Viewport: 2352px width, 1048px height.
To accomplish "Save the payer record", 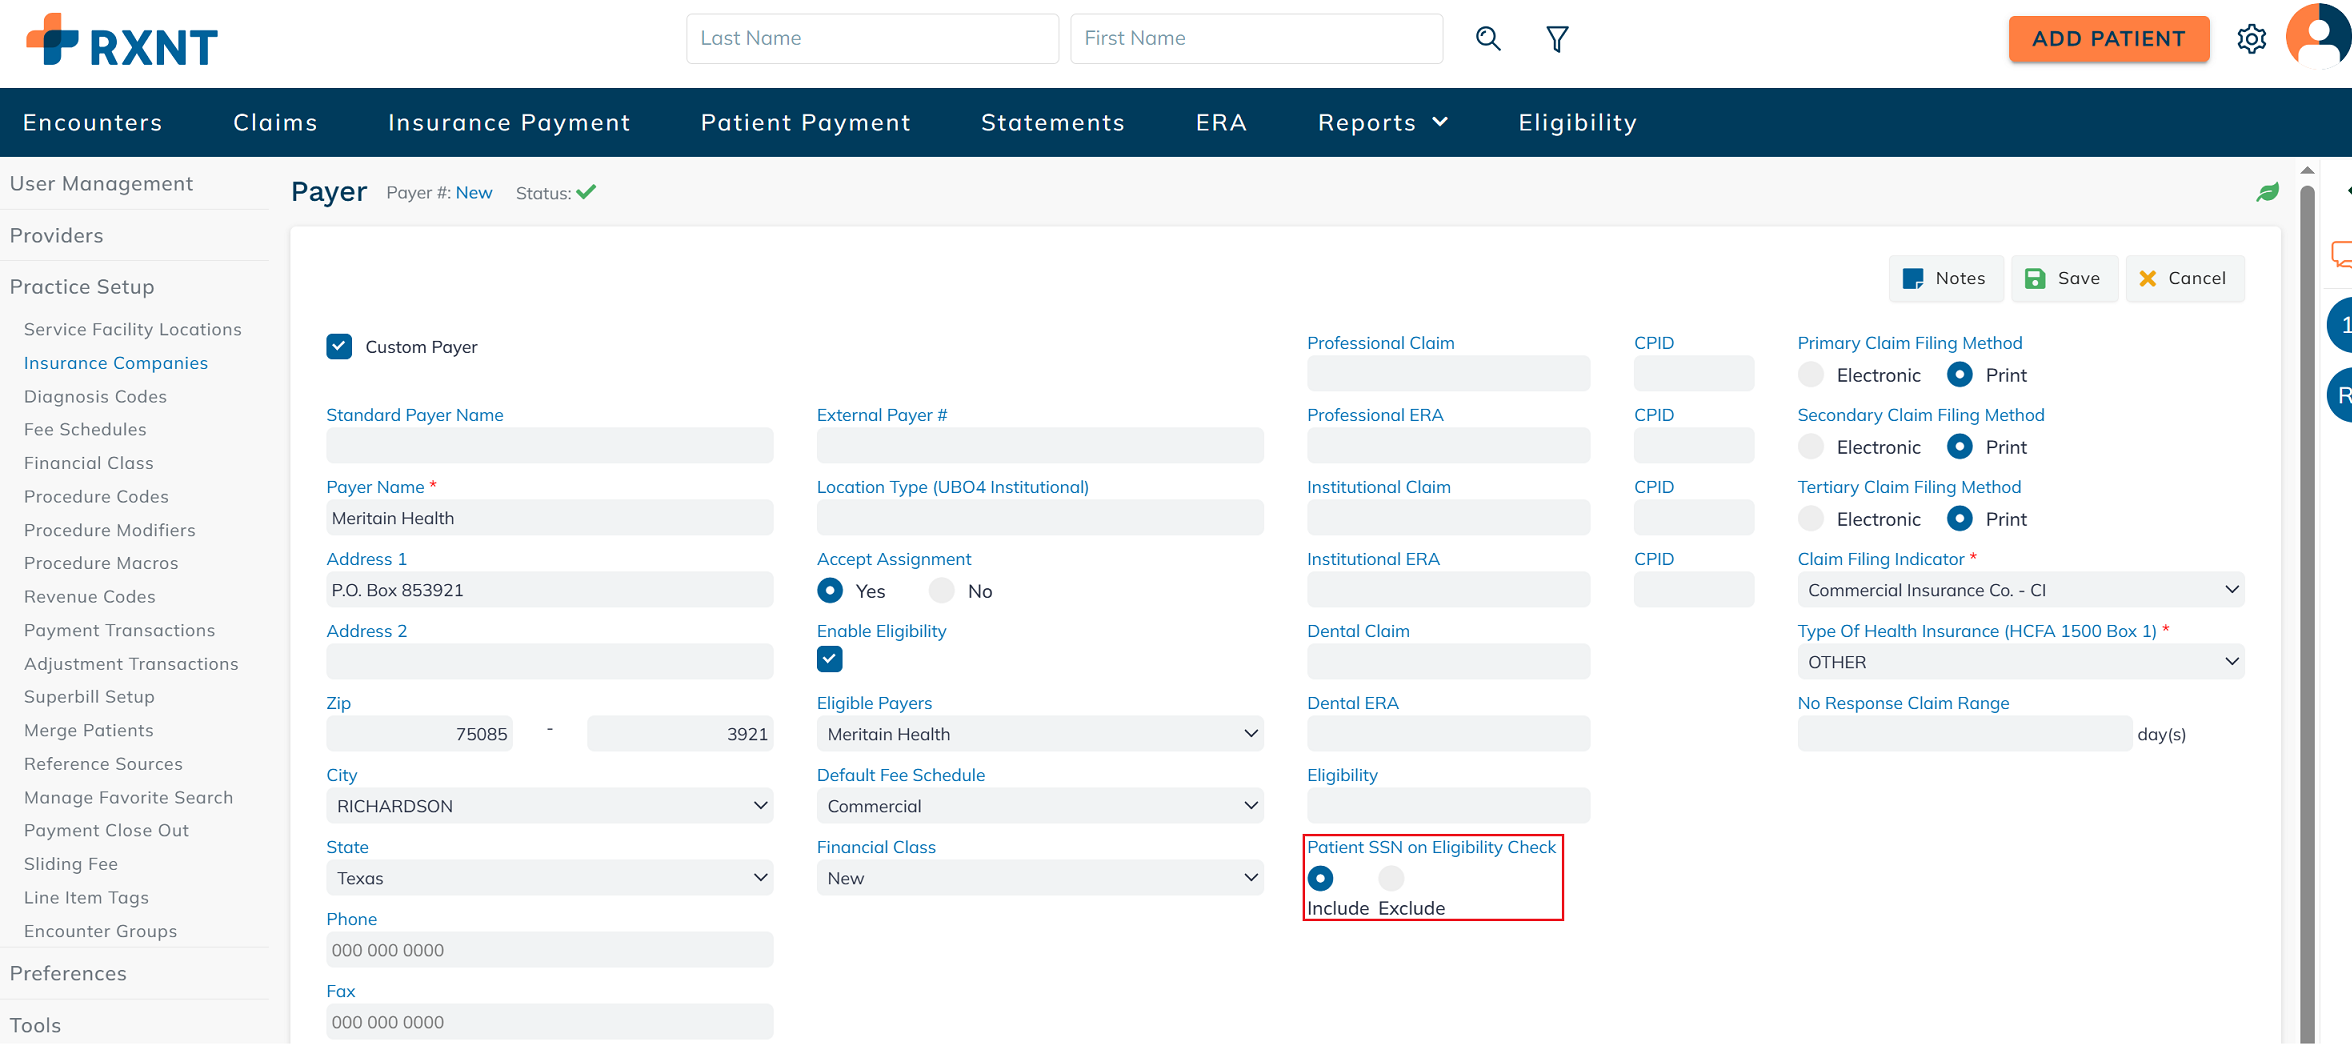I will [2062, 279].
